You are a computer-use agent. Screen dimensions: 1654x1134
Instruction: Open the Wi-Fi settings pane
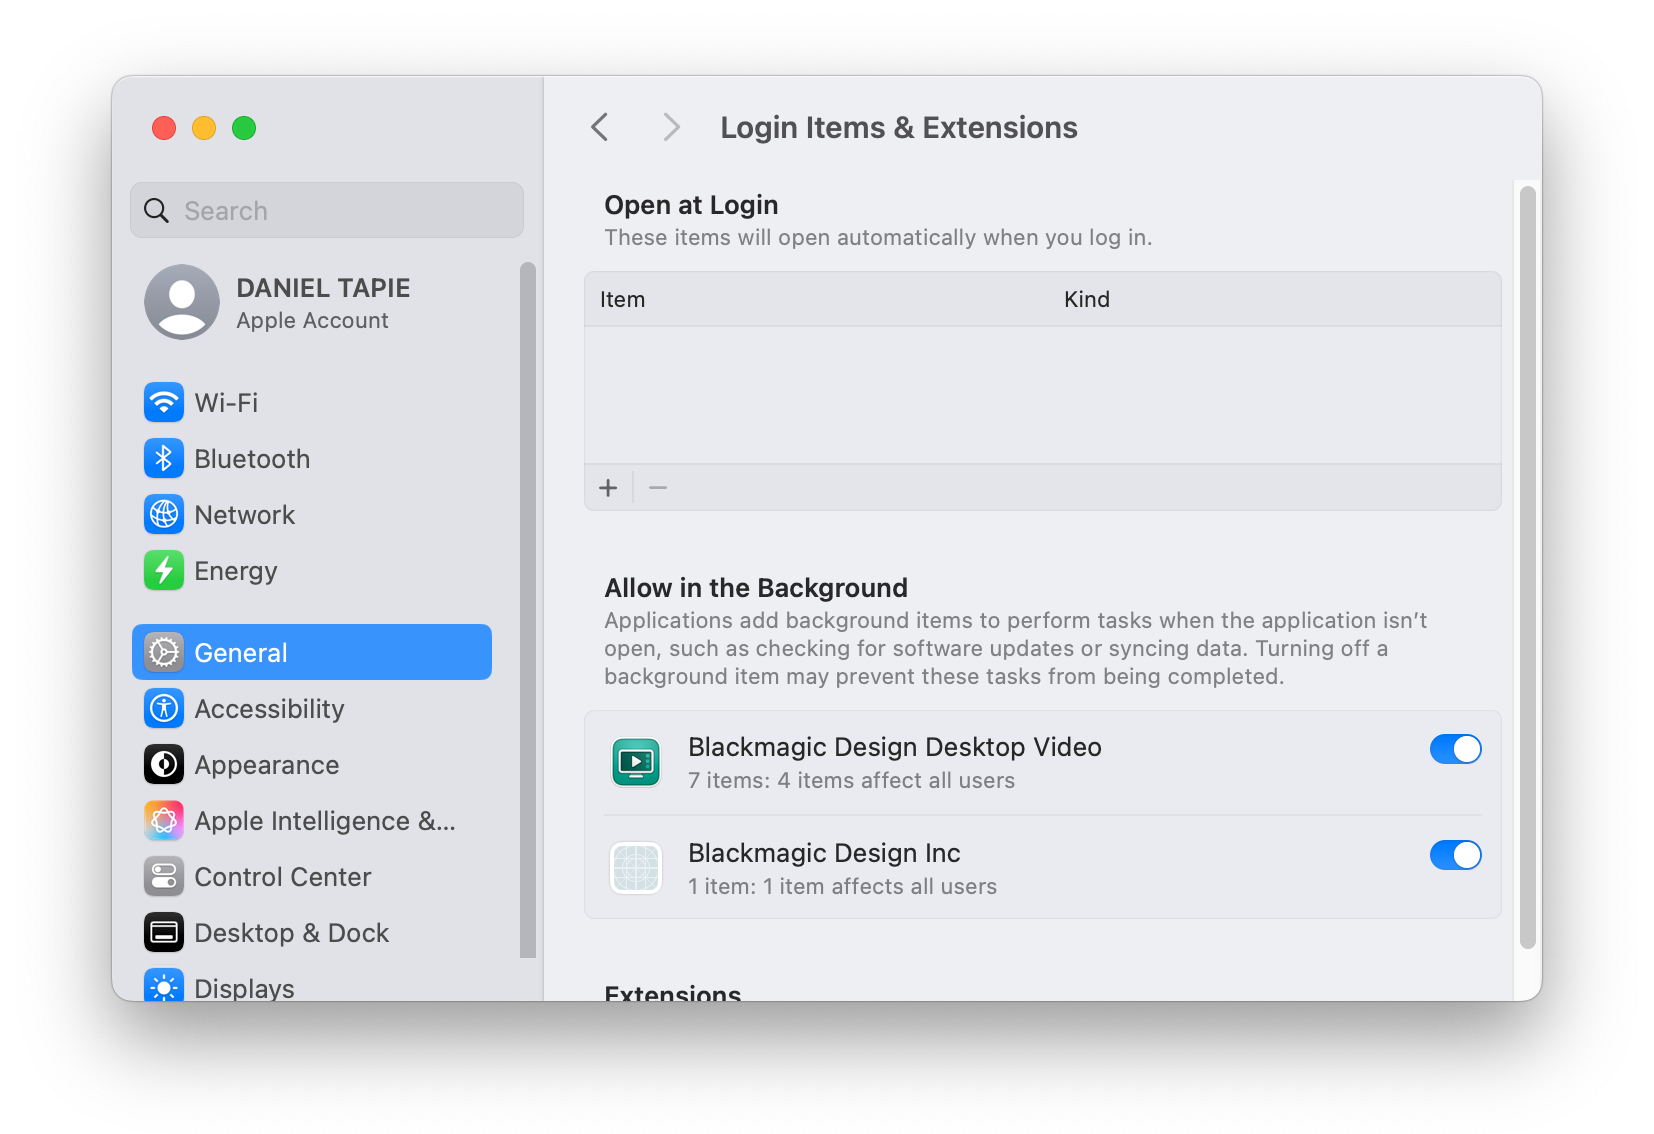(312, 402)
